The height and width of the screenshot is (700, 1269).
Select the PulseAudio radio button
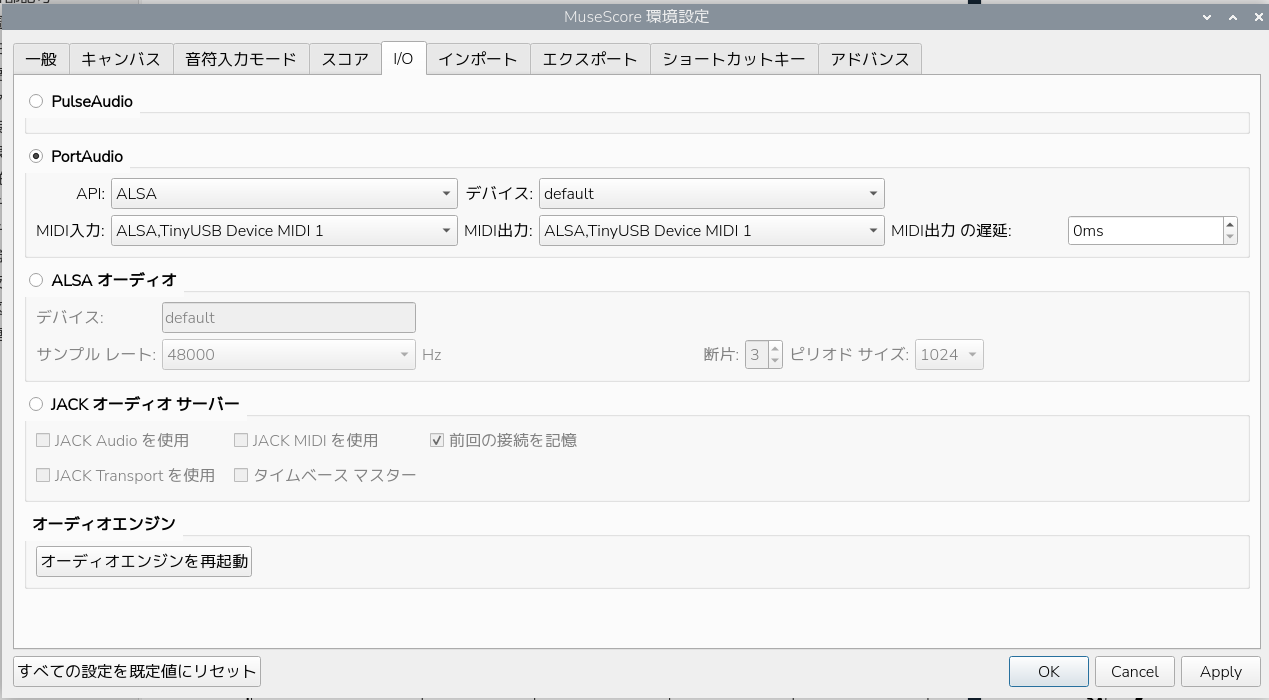[x=37, y=101]
